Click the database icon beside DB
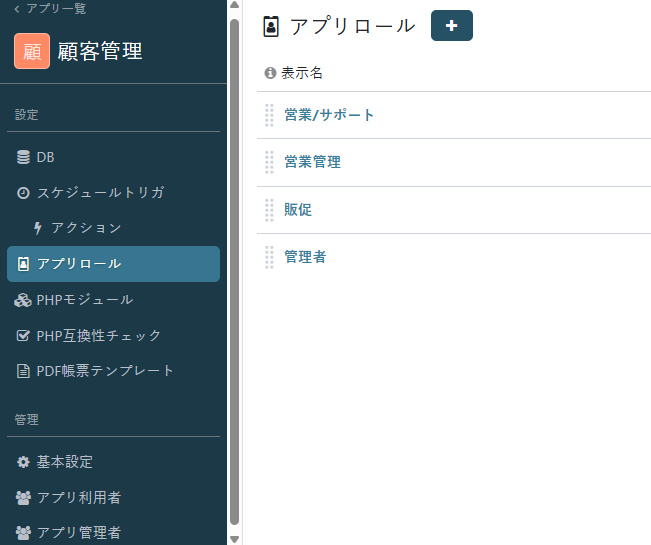 tap(23, 157)
